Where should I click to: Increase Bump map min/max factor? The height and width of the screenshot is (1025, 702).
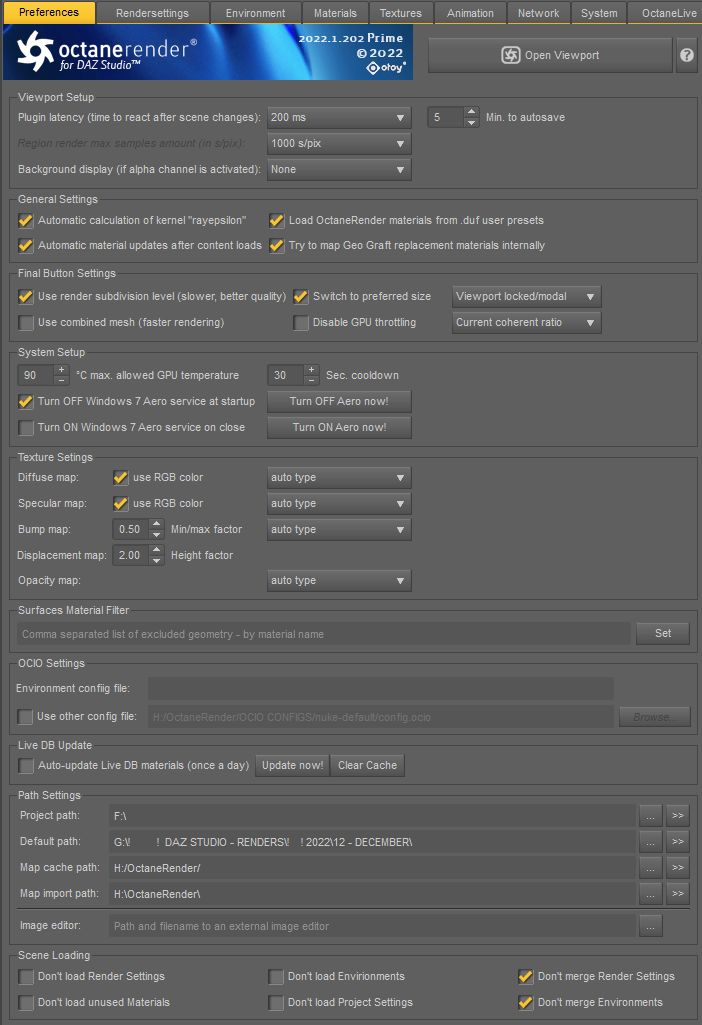point(156,524)
